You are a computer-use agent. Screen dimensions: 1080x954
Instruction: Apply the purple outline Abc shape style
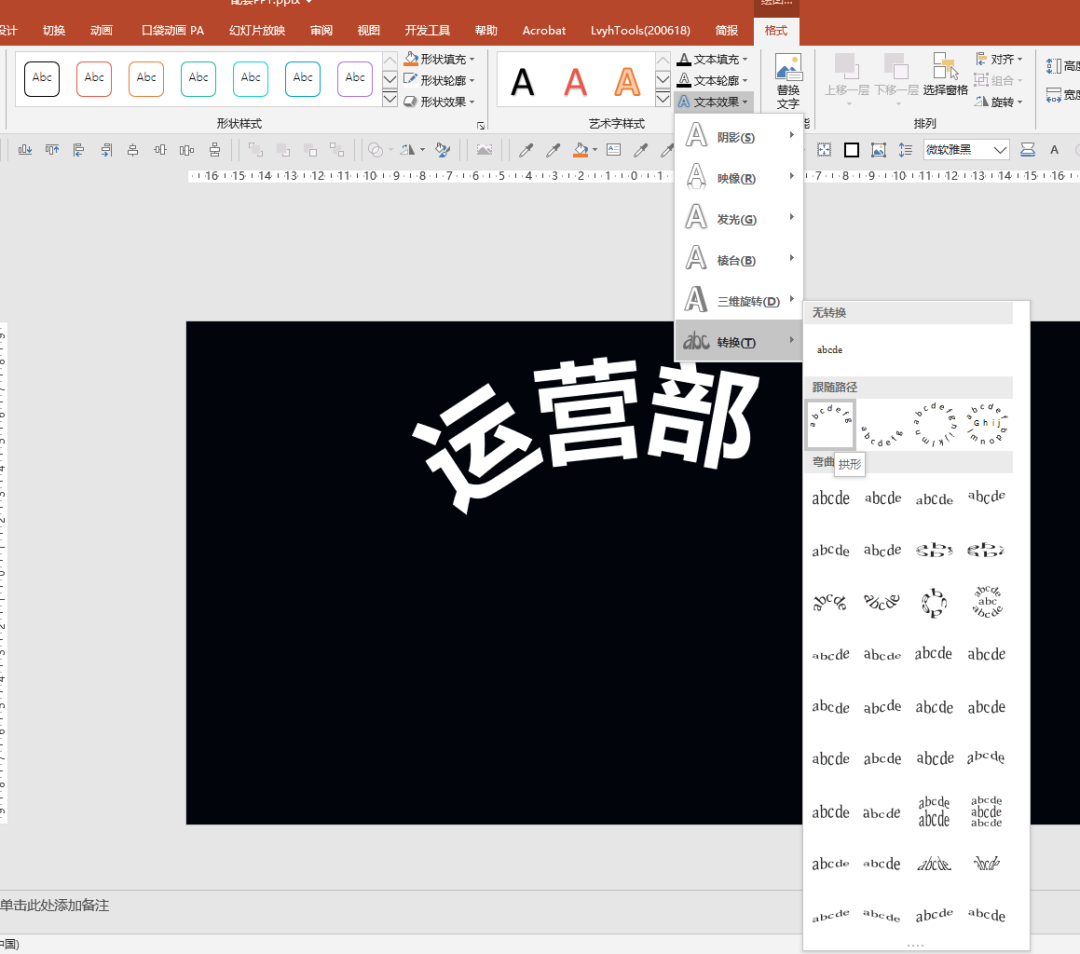click(355, 78)
